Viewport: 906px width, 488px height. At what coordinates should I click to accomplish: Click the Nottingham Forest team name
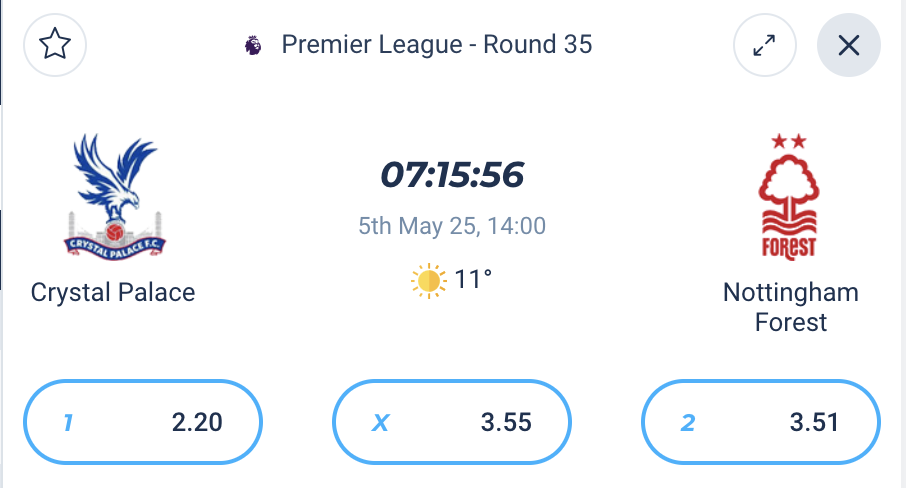790,307
